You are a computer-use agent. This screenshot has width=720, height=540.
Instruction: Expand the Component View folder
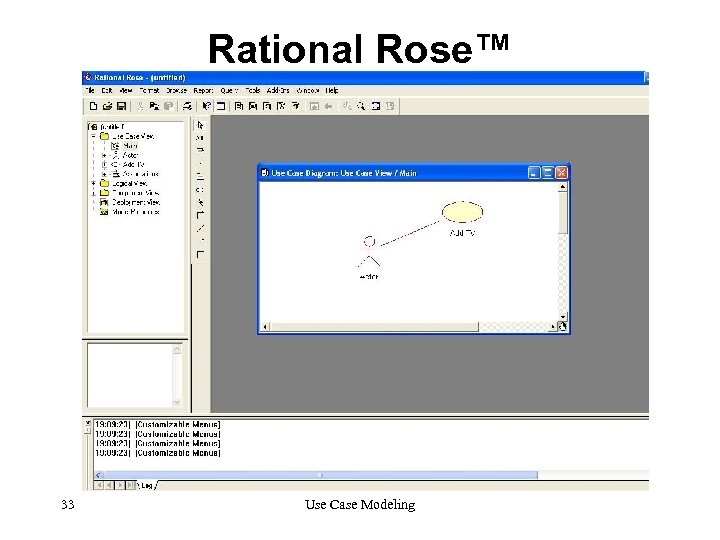(x=94, y=193)
